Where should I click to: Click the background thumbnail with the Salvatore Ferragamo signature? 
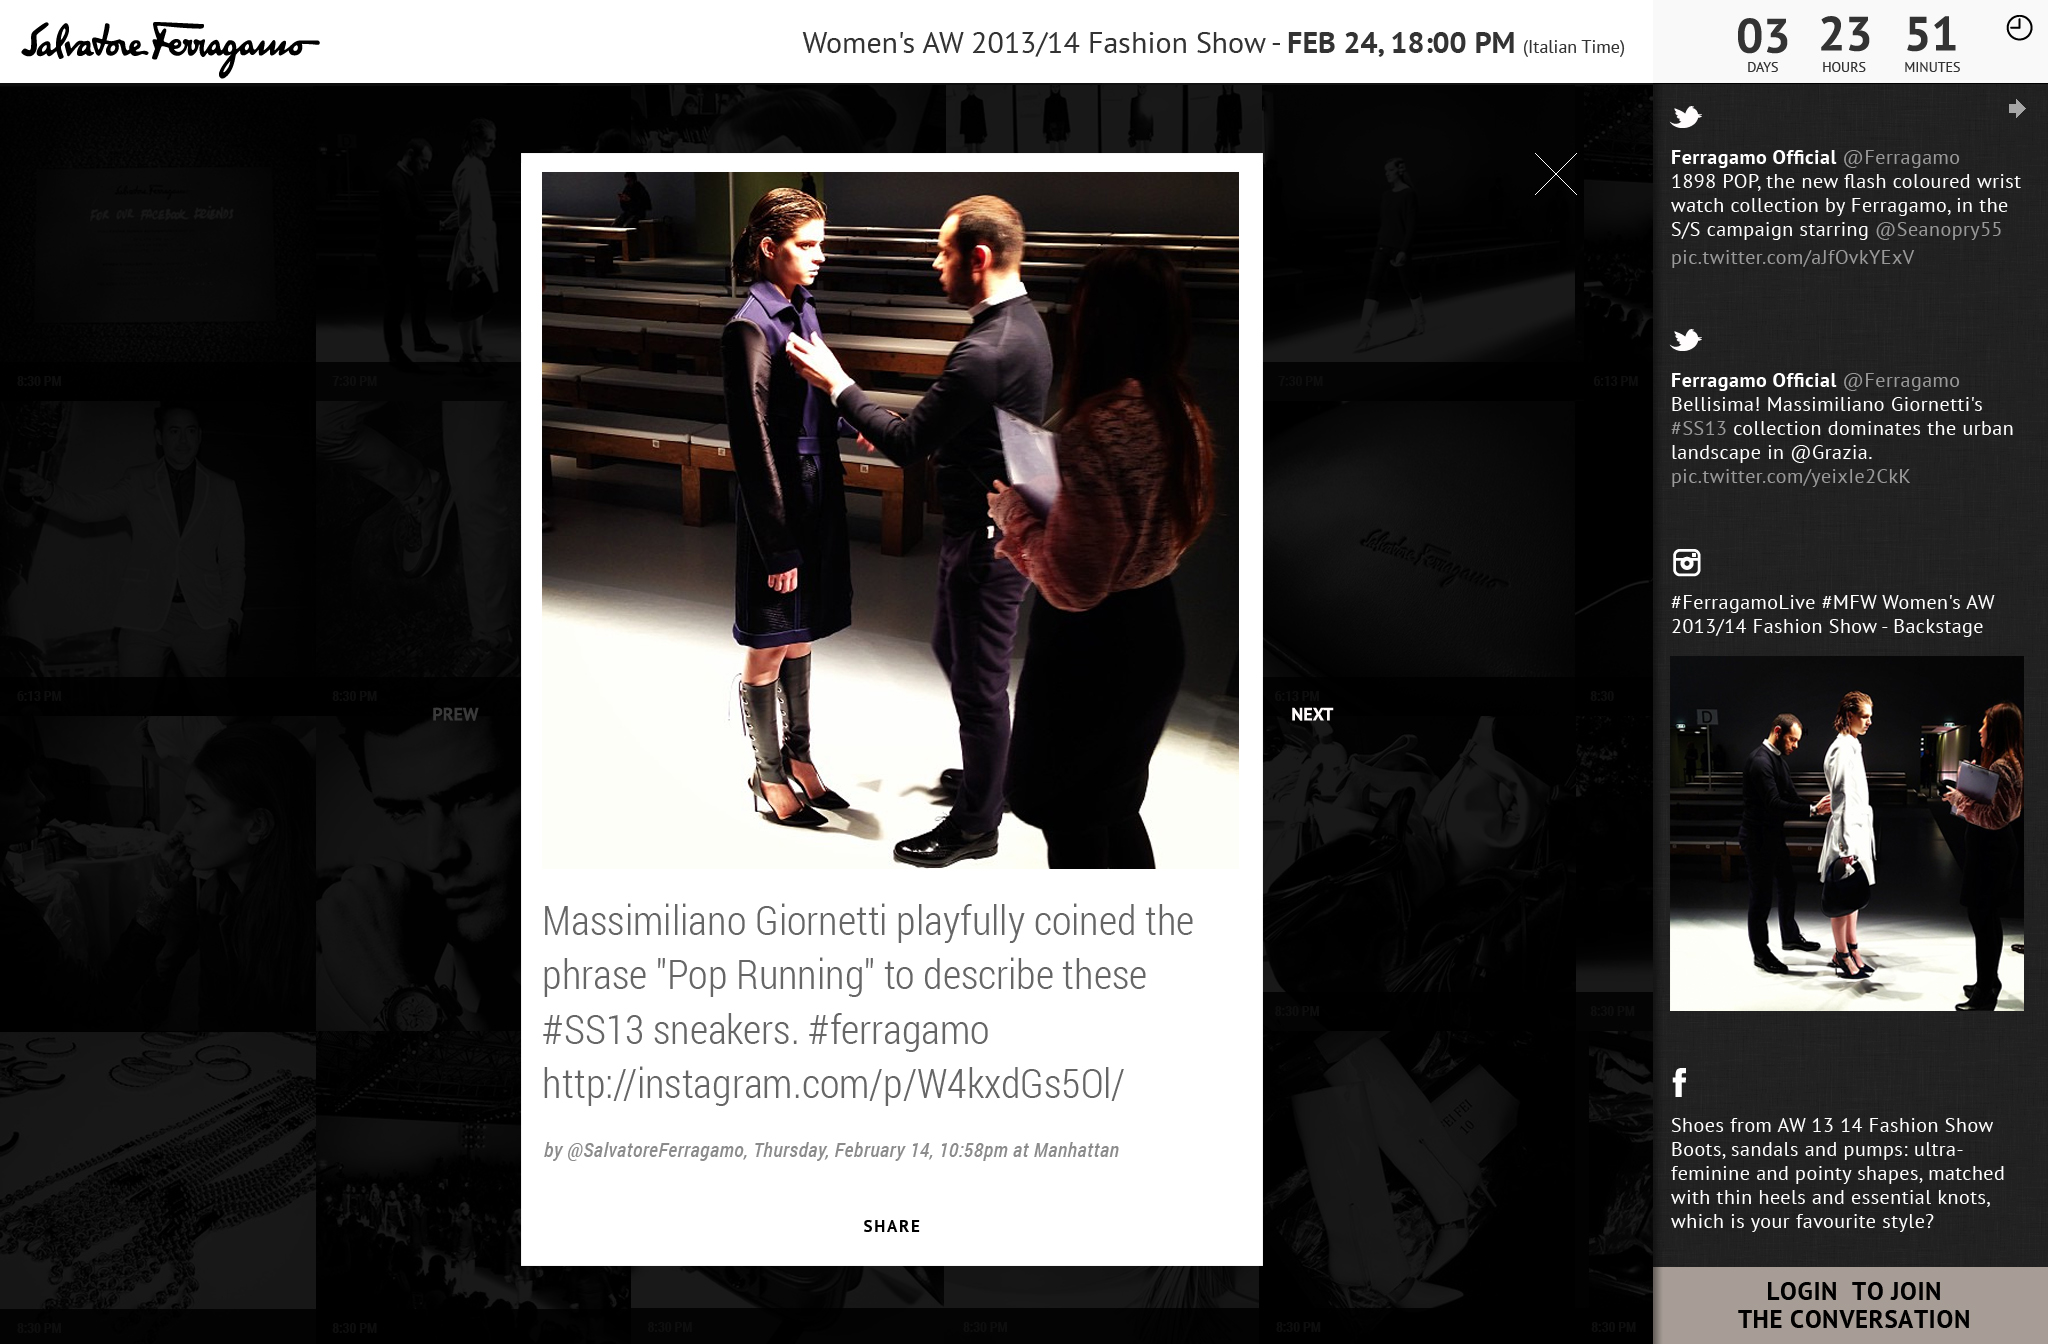(x=1418, y=540)
